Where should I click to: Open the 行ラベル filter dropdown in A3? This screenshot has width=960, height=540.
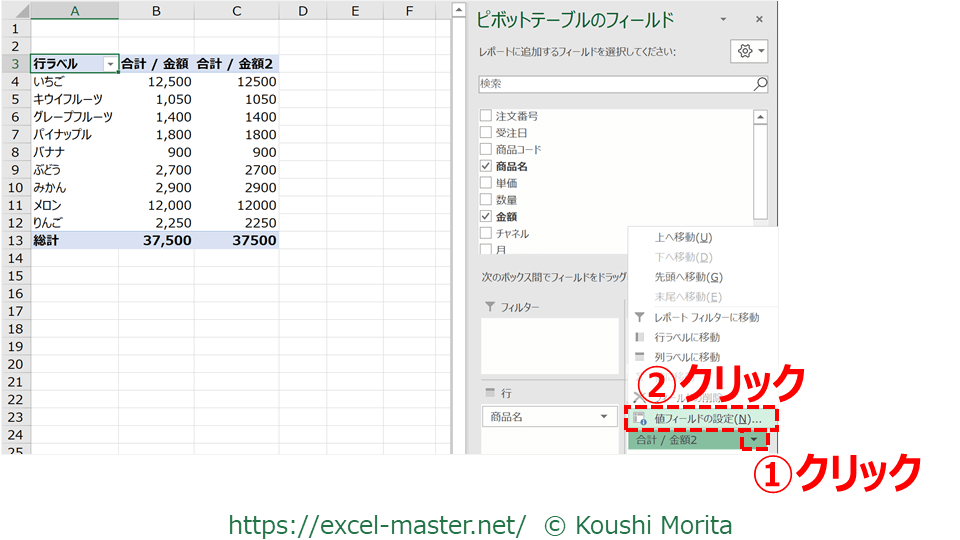click(x=110, y=64)
